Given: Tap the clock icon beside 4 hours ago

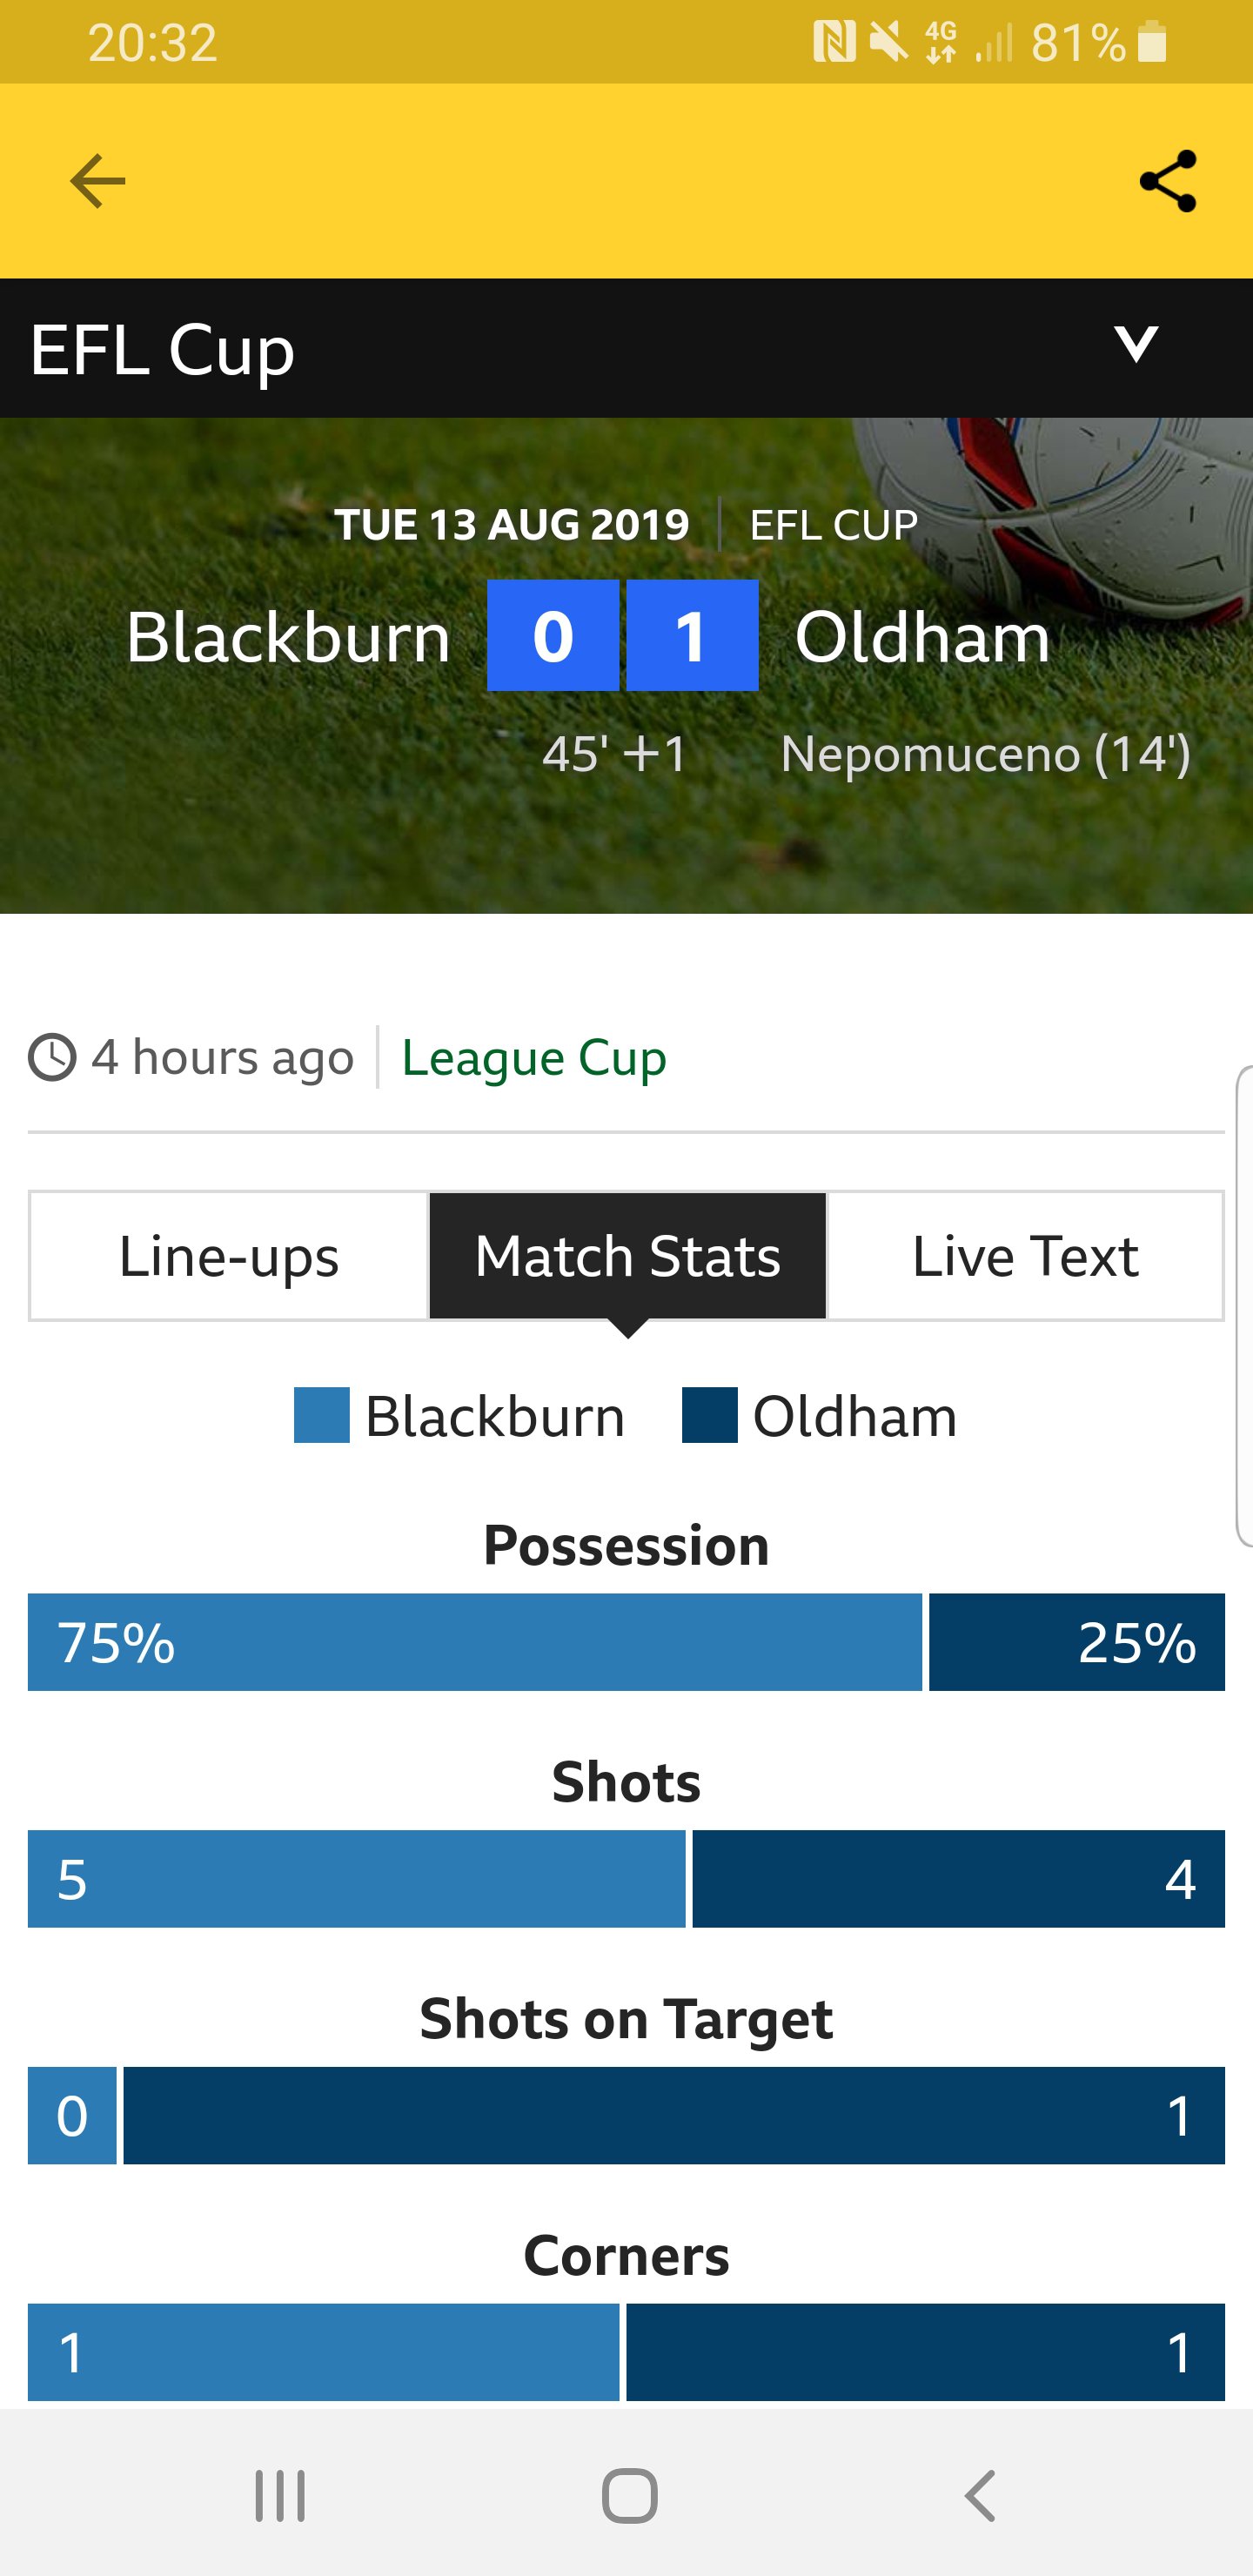Looking at the screenshot, I should point(52,1058).
